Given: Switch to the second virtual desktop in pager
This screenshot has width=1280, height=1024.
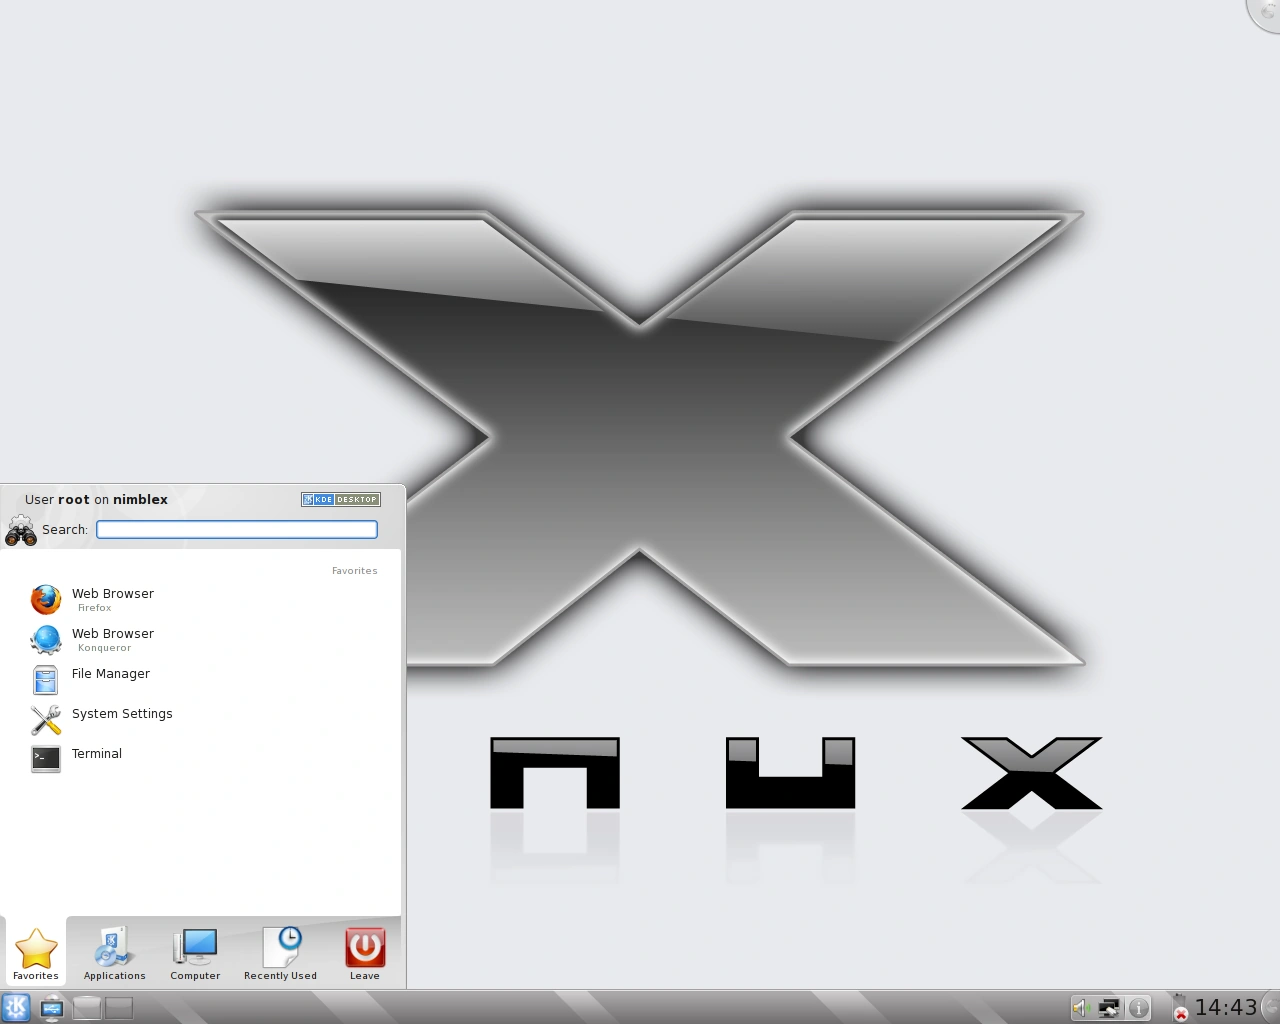Looking at the screenshot, I should click(x=119, y=1008).
